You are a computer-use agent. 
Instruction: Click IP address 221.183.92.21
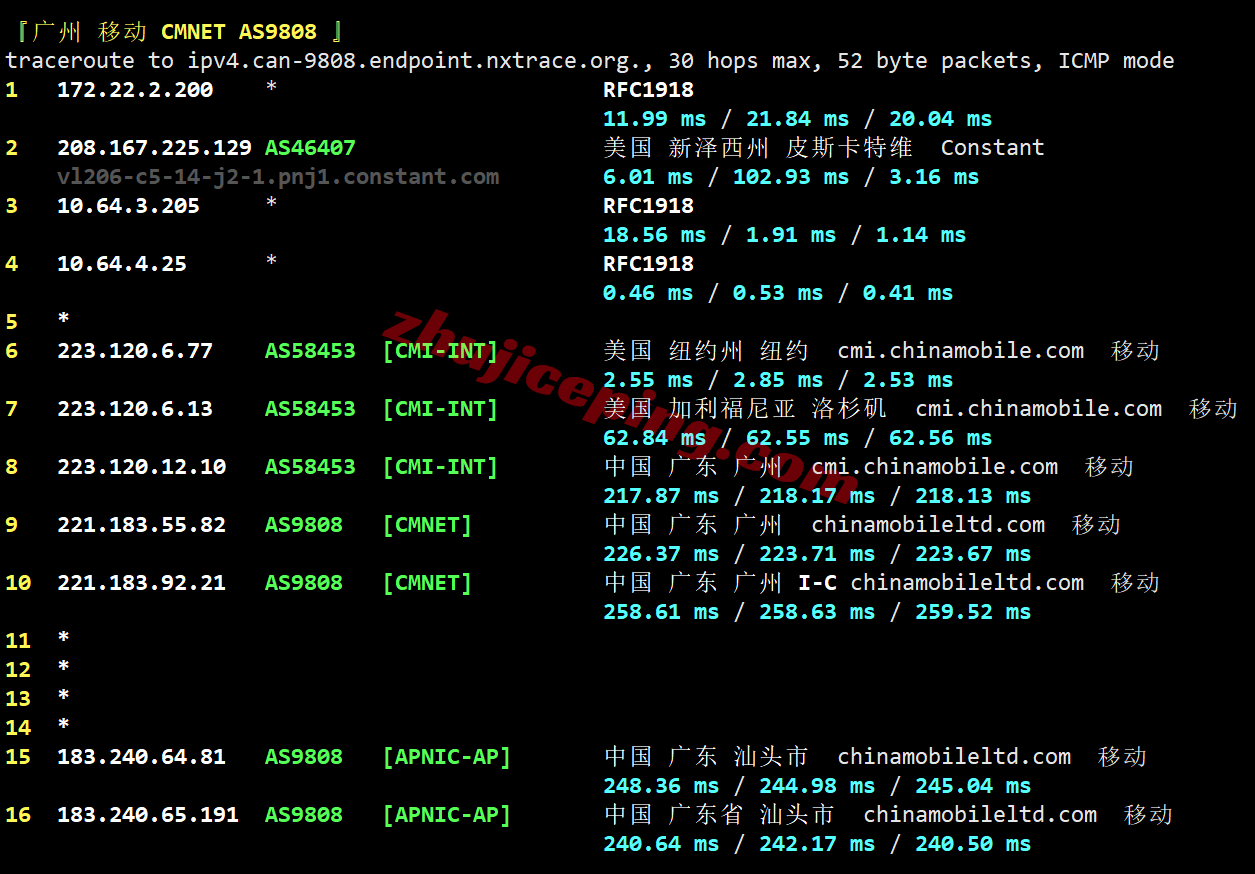point(141,583)
